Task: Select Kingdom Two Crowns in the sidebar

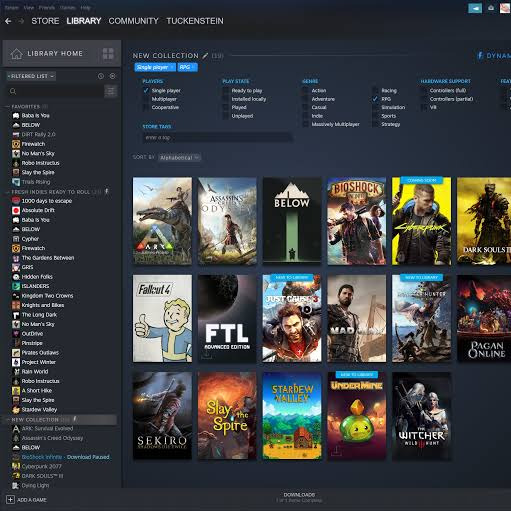Action: pos(47,296)
